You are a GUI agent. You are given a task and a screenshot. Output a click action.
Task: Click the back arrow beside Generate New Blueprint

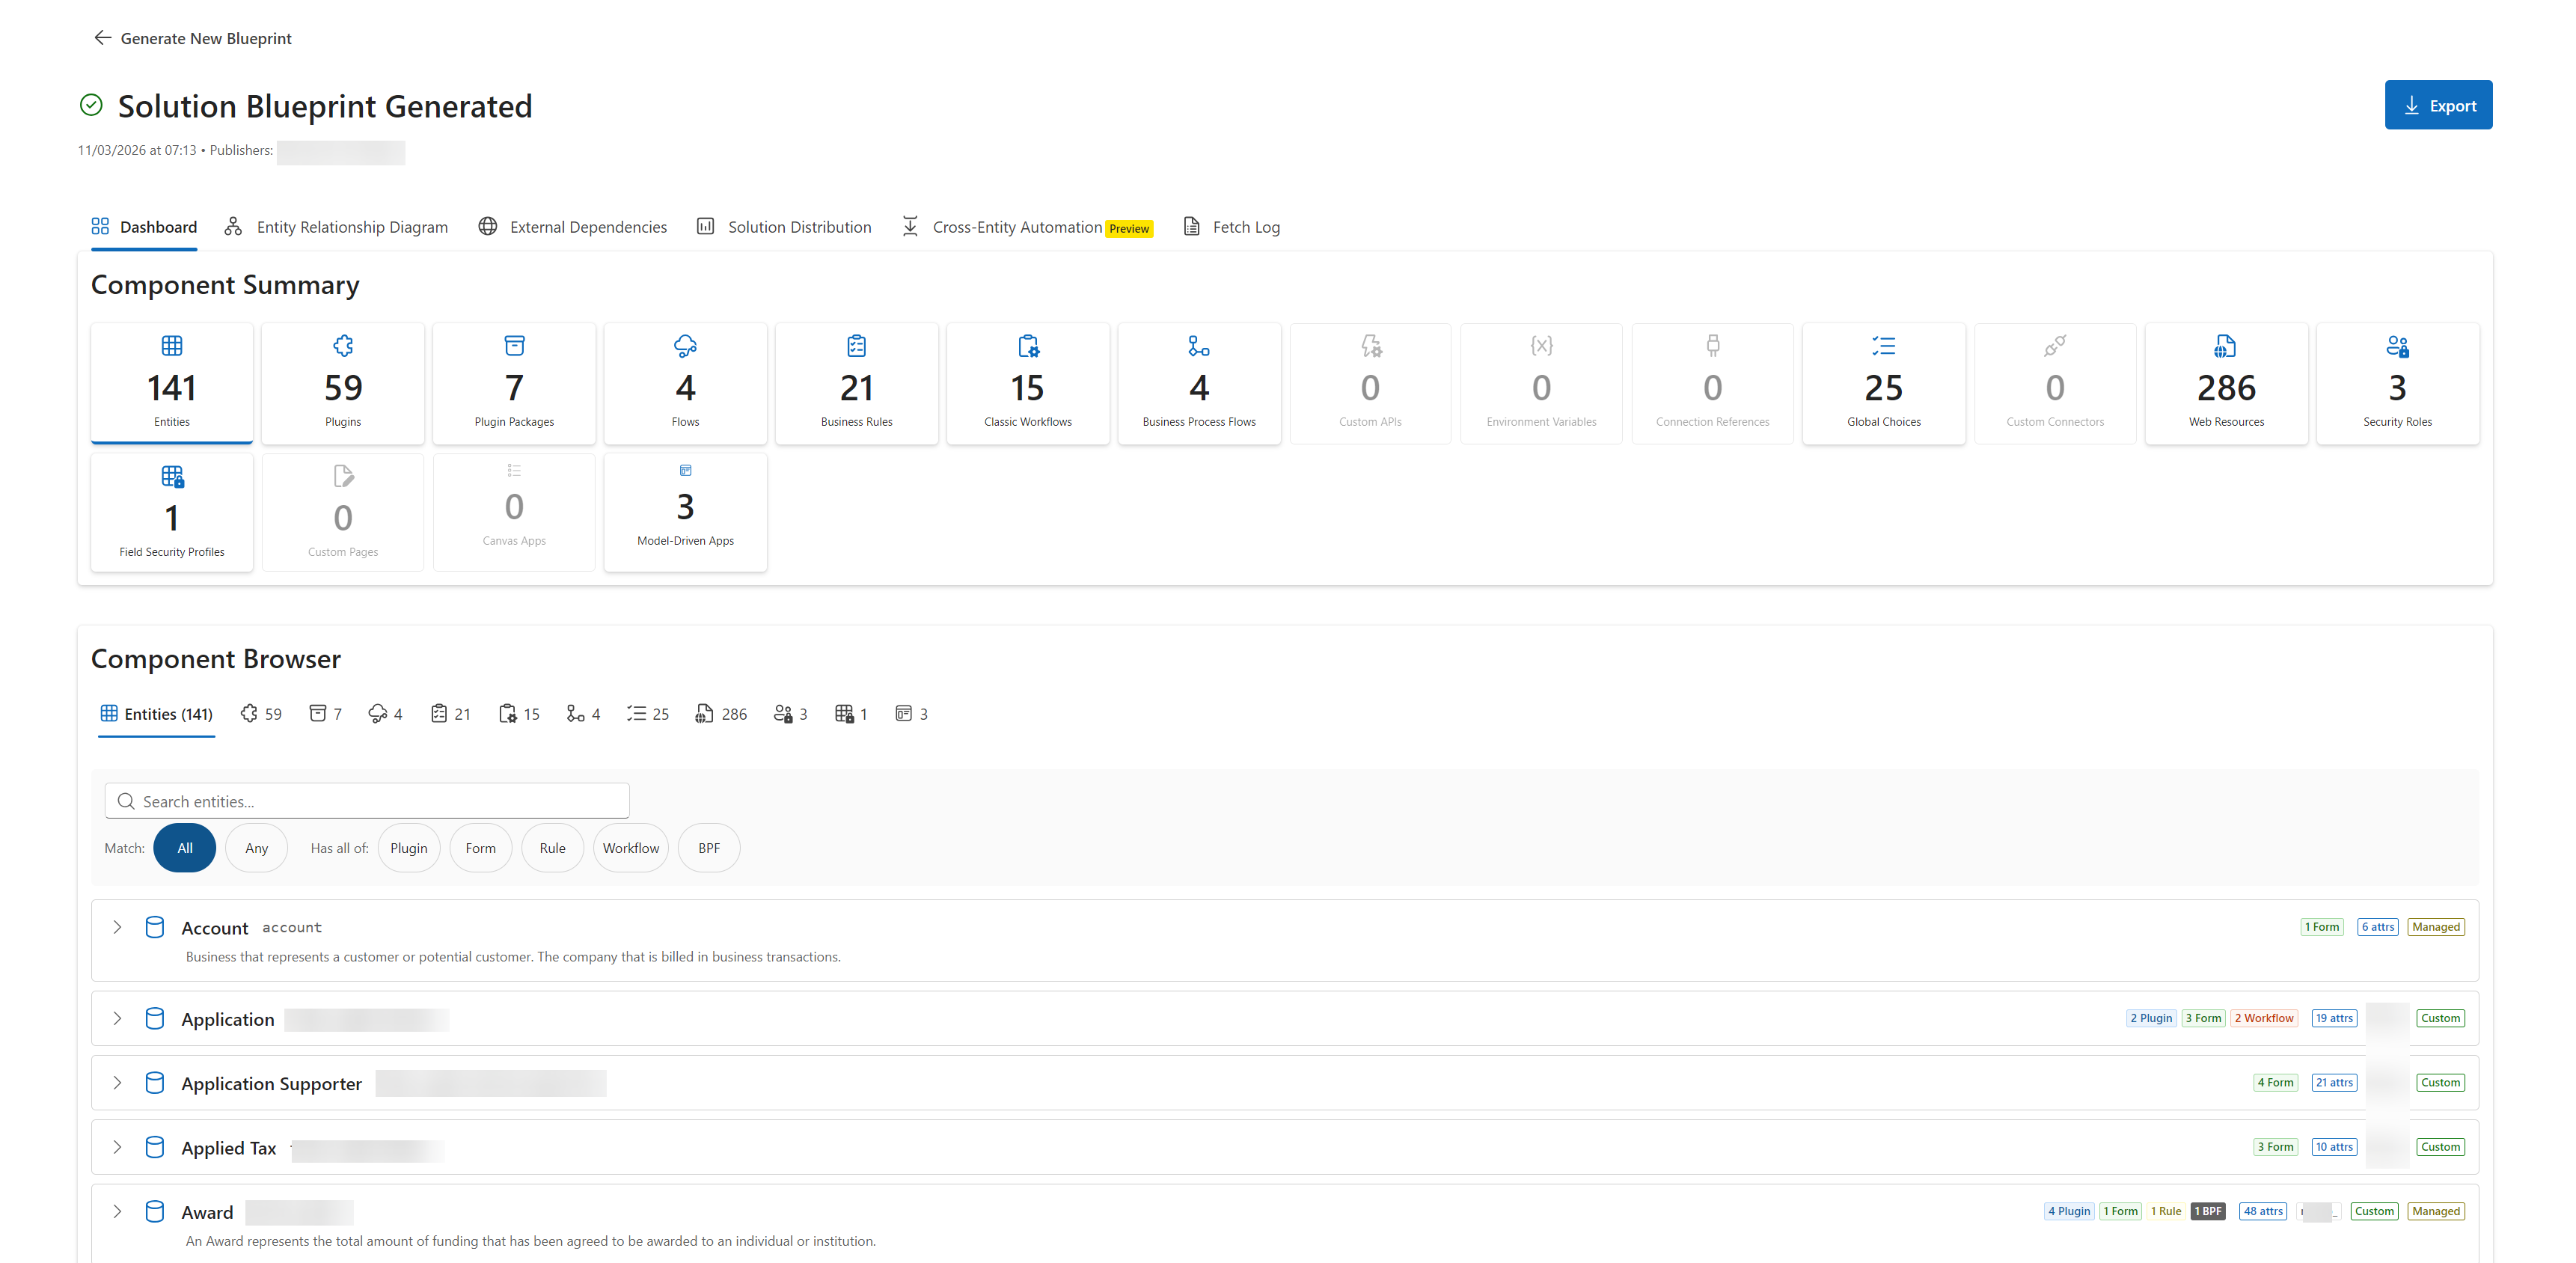tap(102, 38)
